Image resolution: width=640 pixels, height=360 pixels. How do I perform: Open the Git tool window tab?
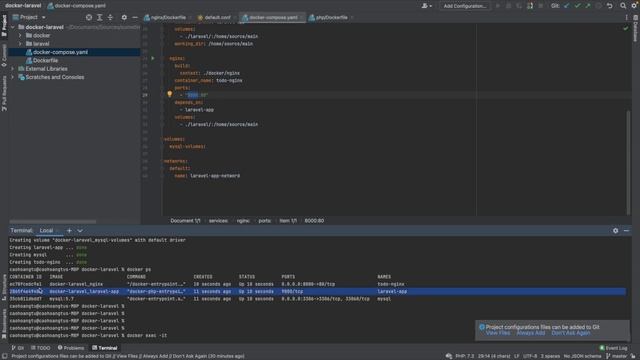[18, 348]
